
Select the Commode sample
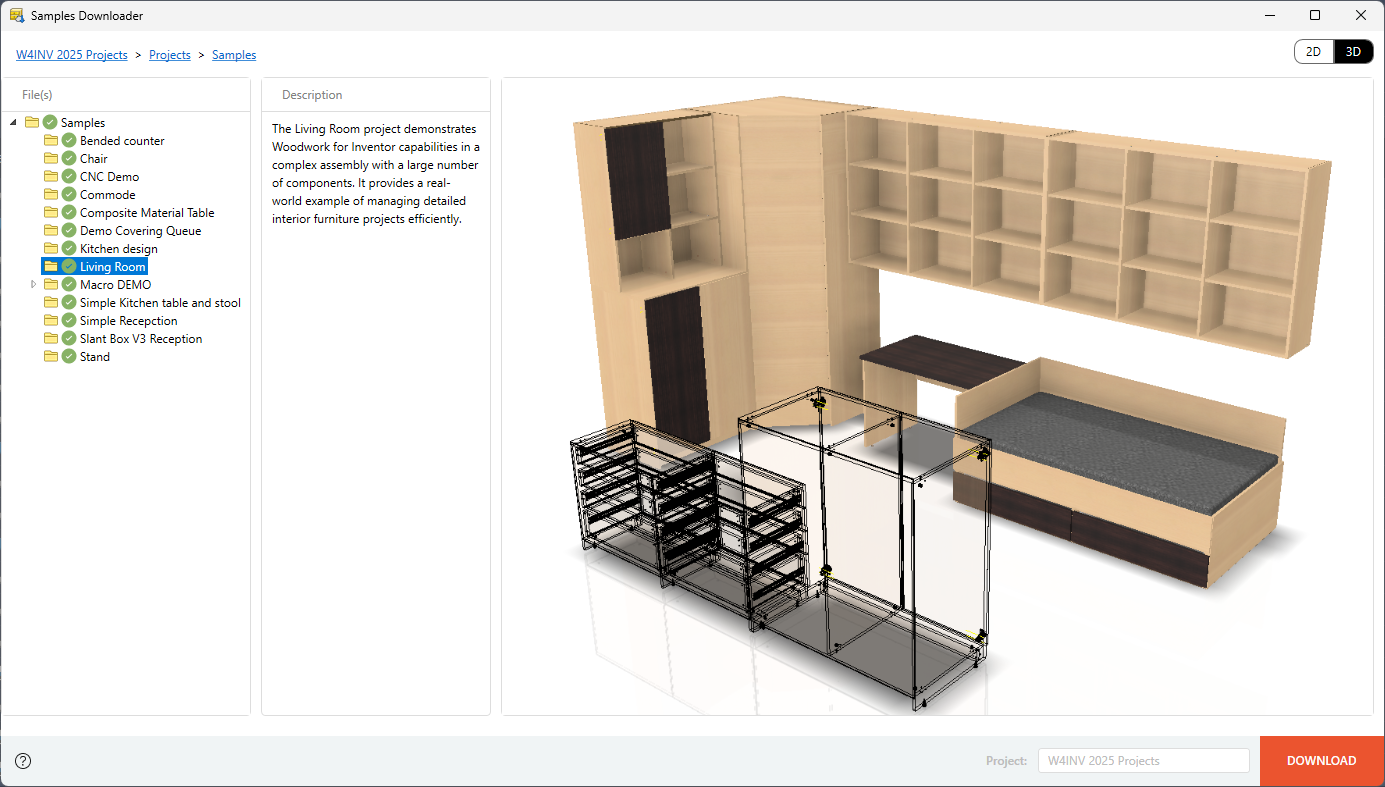(x=107, y=195)
